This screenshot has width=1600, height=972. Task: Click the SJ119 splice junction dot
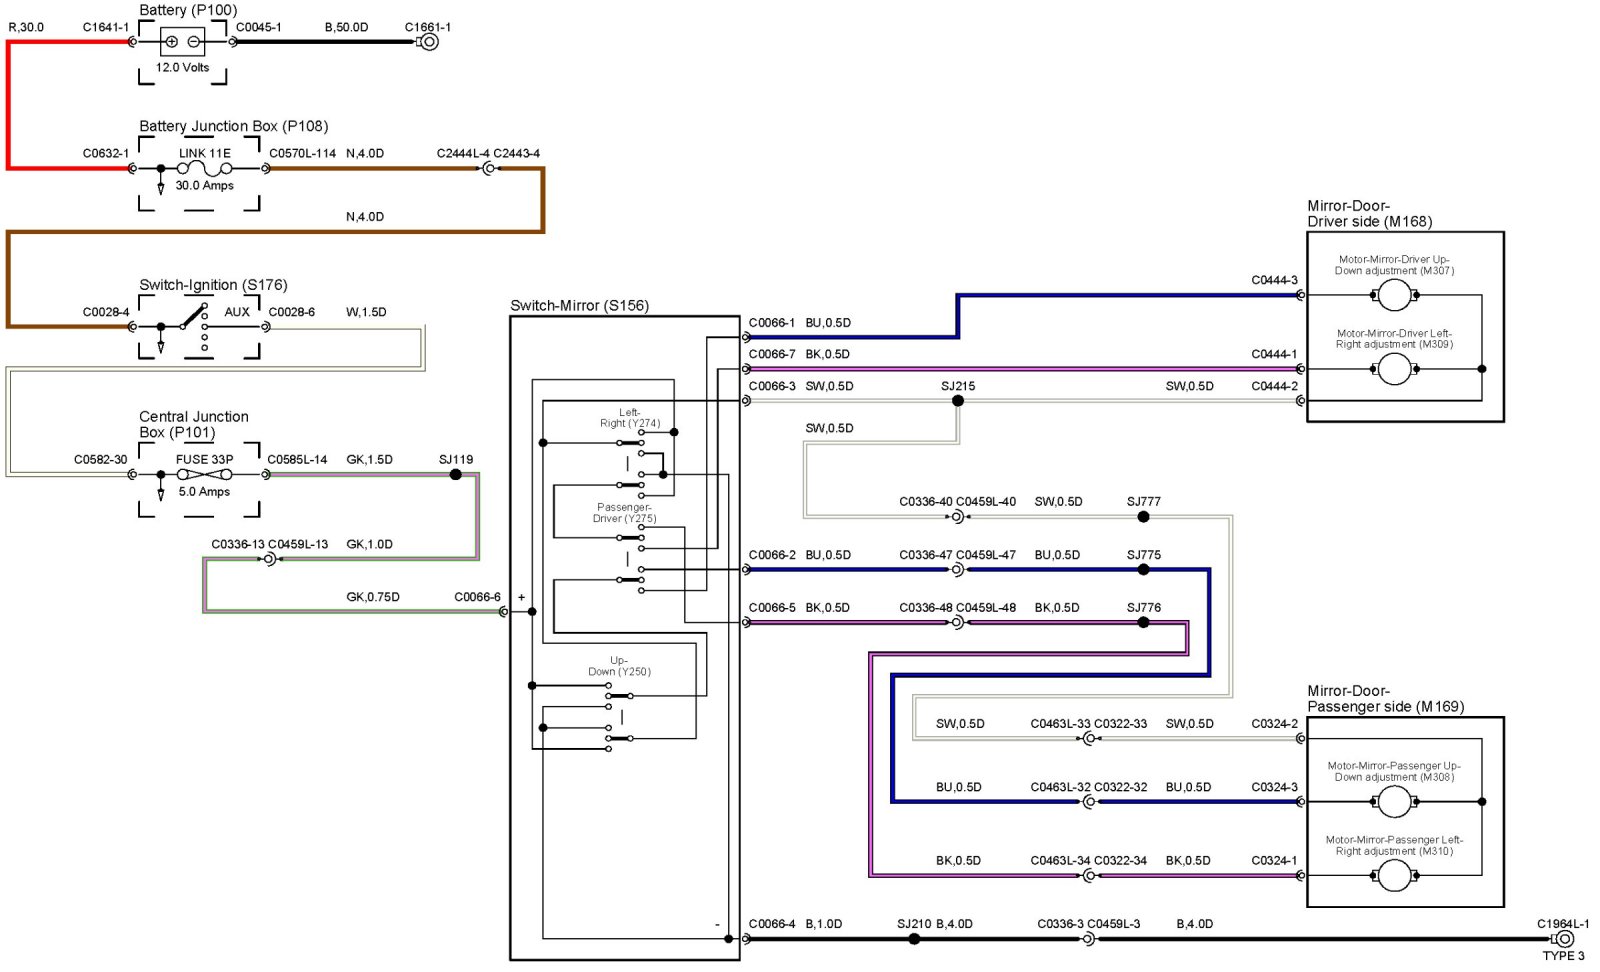point(456,475)
